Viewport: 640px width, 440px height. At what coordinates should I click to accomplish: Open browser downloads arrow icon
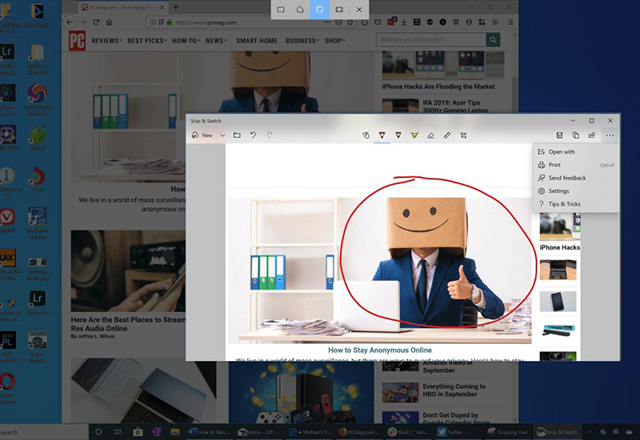403,22
